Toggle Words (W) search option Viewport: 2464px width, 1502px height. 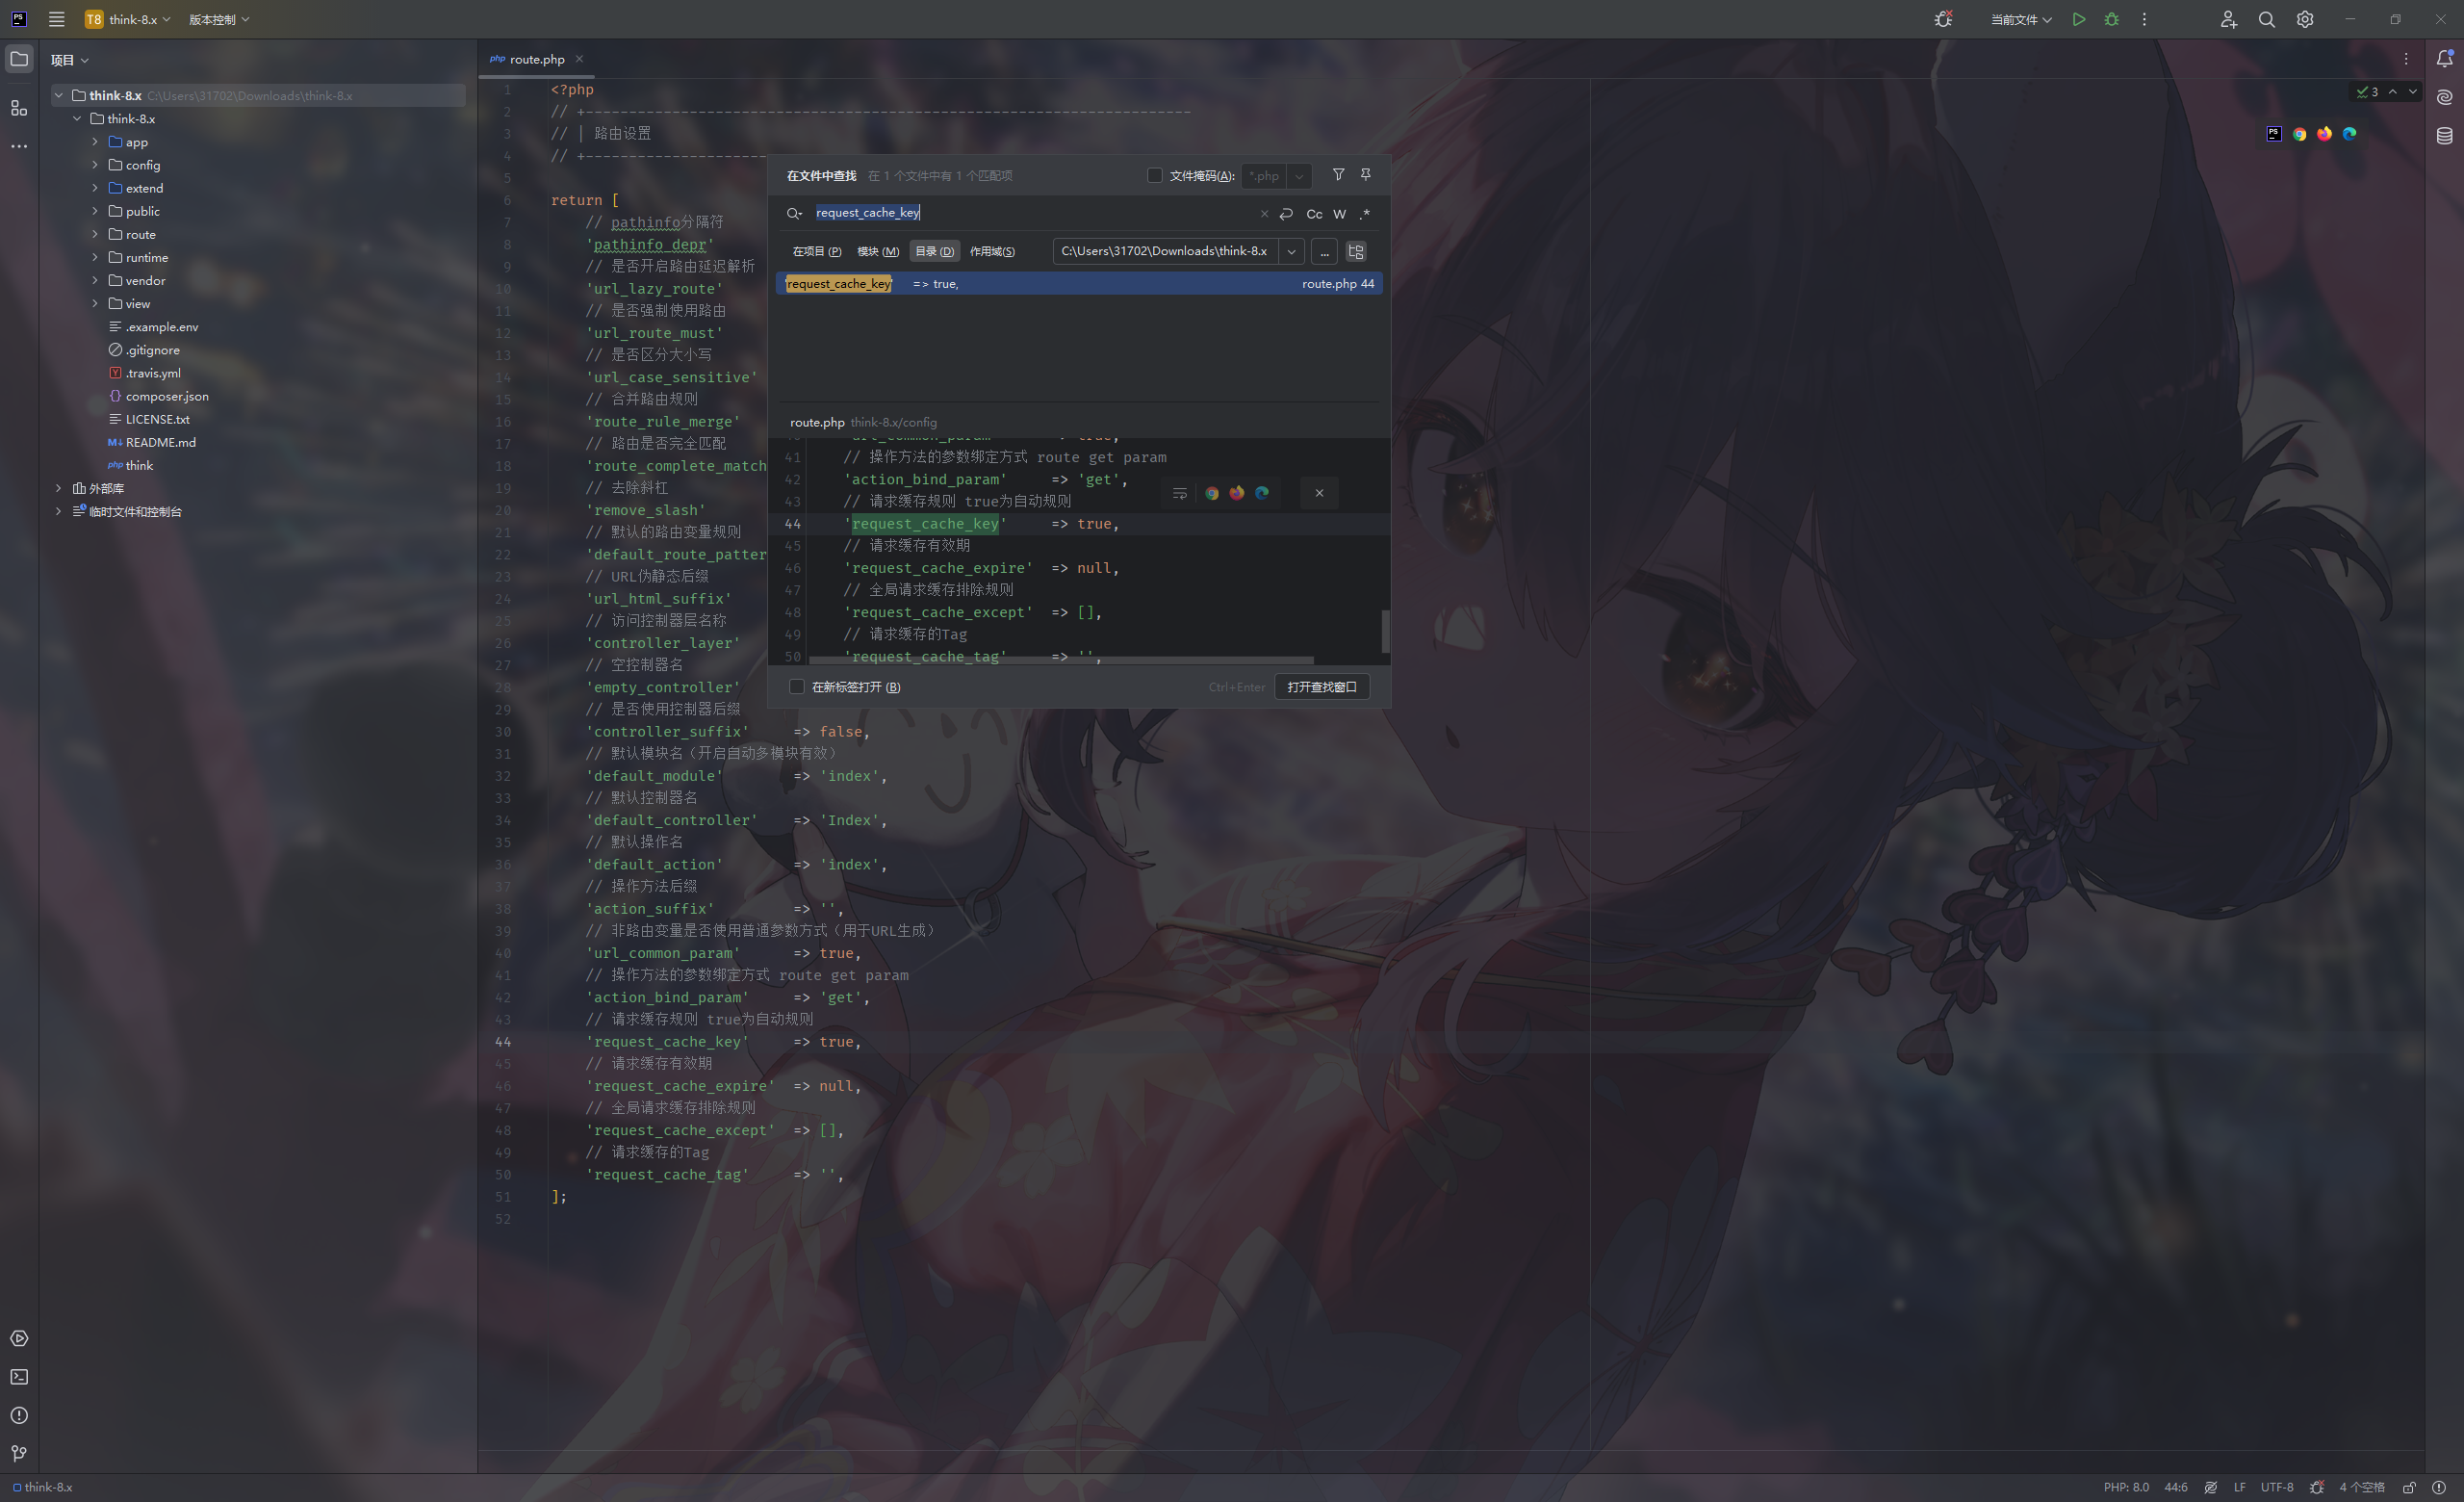[1340, 213]
